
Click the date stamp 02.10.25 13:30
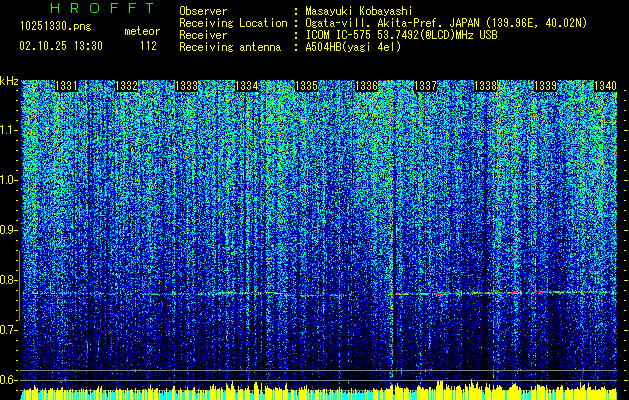(x=61, y=46)
